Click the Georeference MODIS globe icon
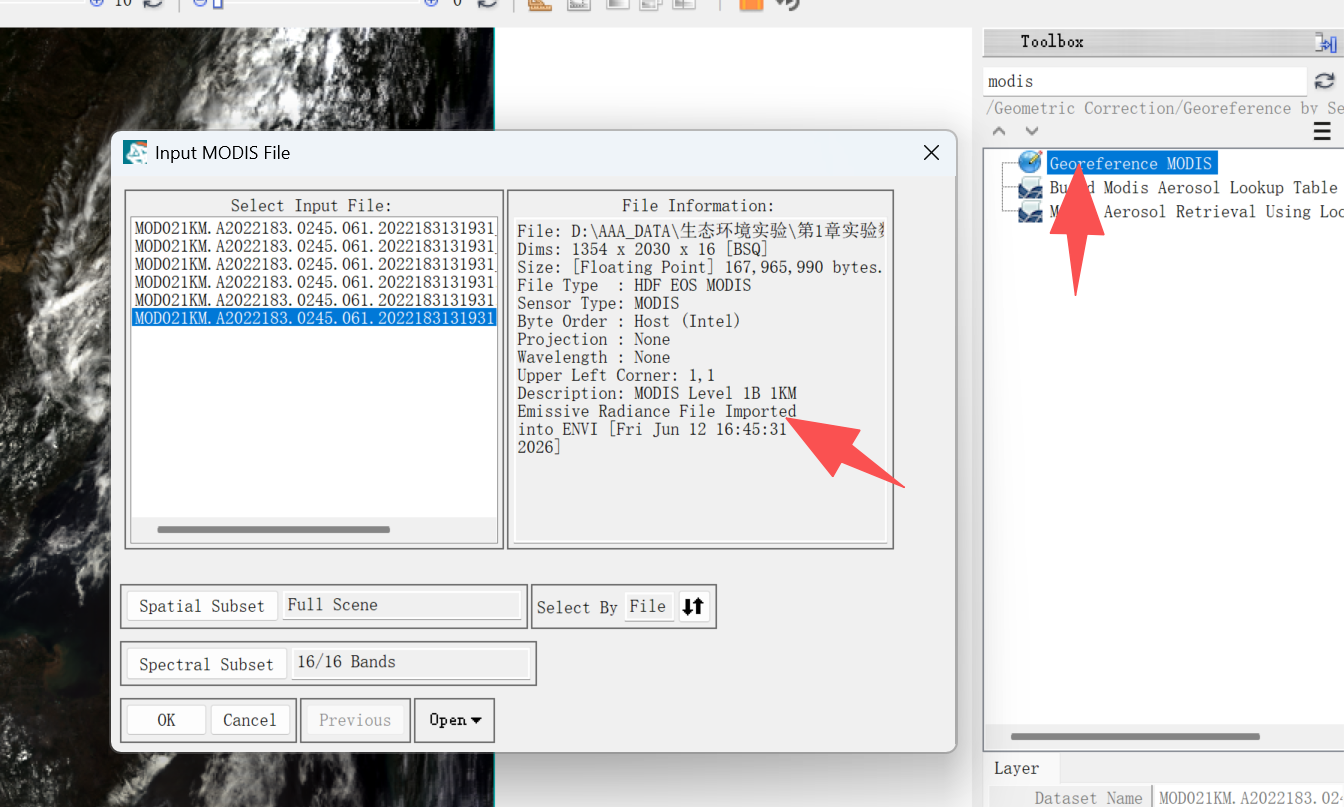Image resolution: width=1344 pixels, height=807 pixels. point(1030,163)
